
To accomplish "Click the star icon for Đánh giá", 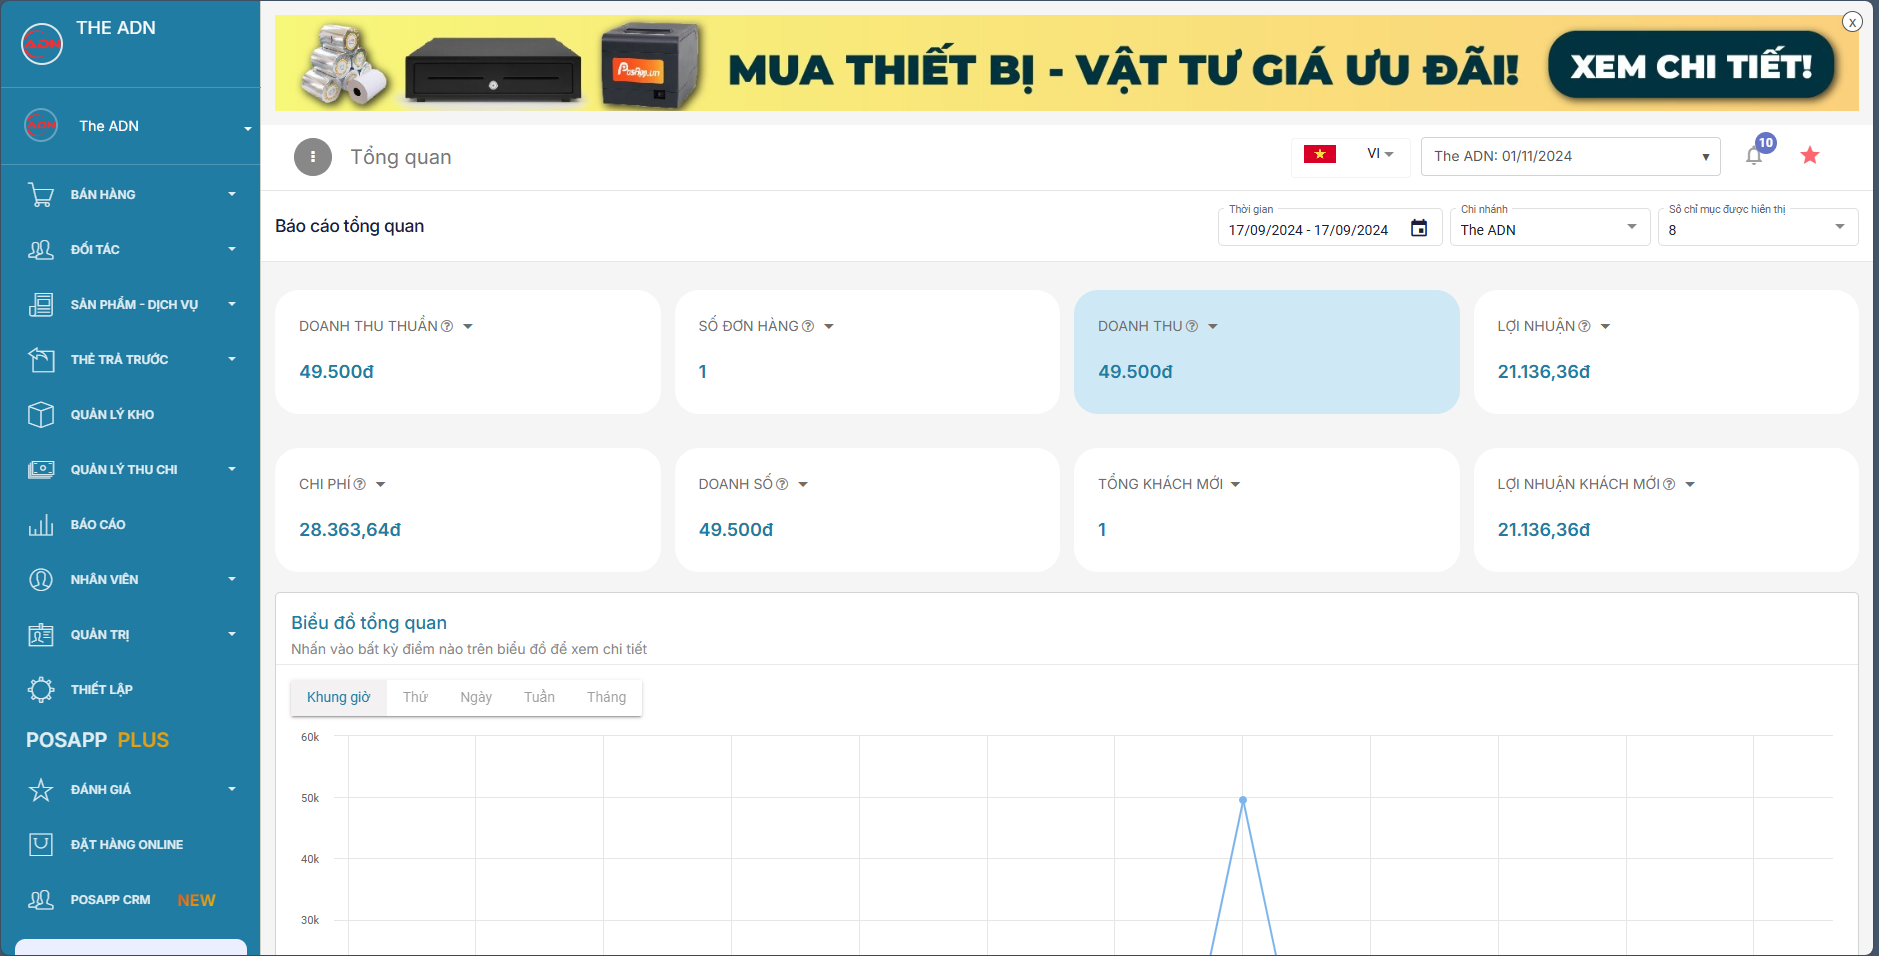I will click(x=41, y=789).
